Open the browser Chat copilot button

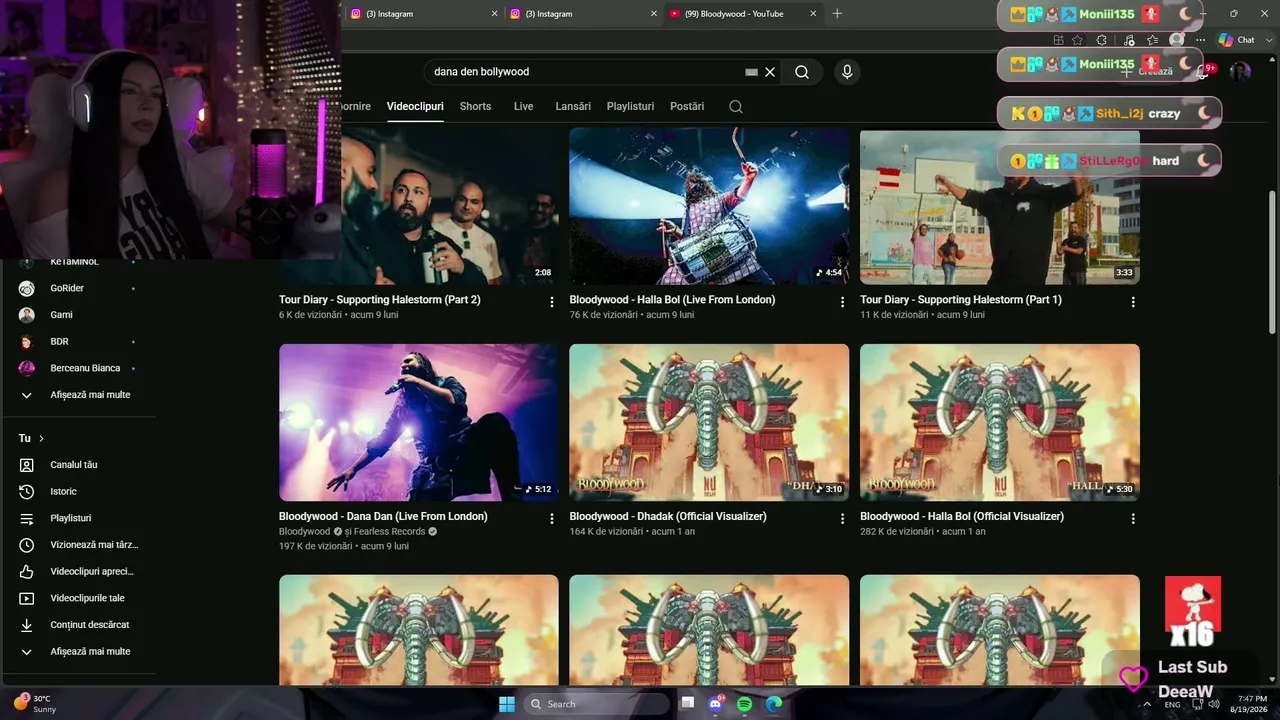coord(1237,40)
